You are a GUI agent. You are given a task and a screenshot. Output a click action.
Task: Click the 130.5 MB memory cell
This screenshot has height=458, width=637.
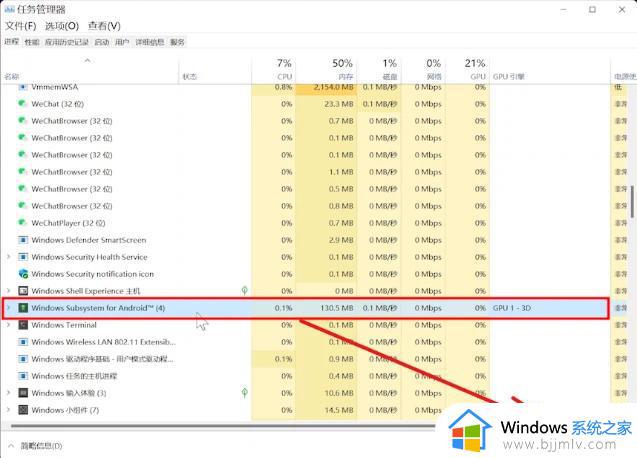click(326, 308)
